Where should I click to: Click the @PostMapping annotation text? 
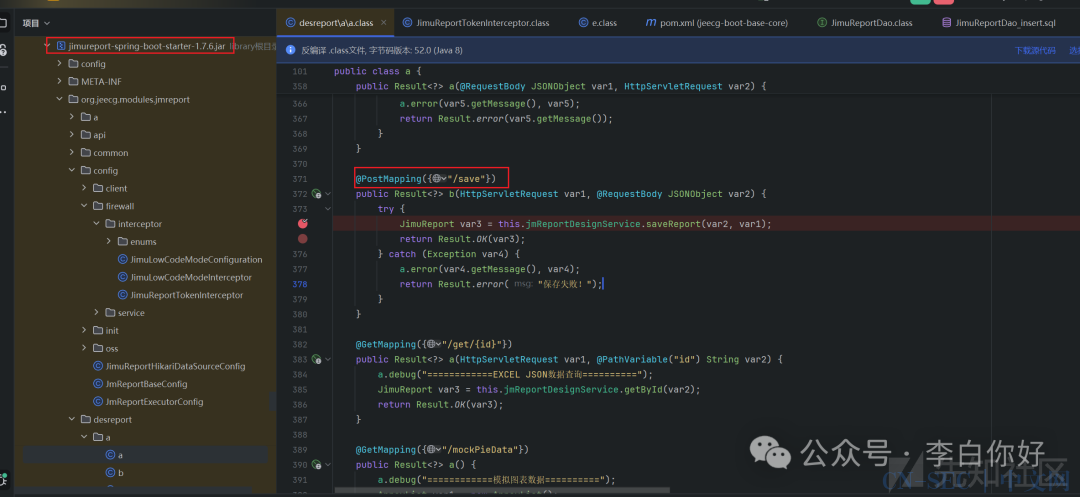coord(388,179)
